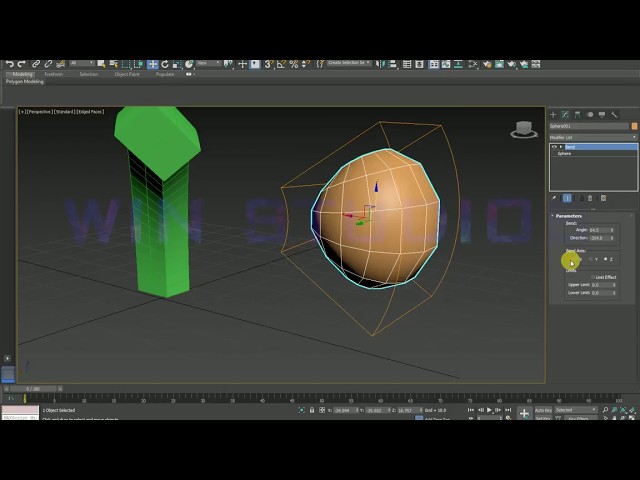Open Schematic View icon
Screen dimensions: 640x480
tap(458, 64)
